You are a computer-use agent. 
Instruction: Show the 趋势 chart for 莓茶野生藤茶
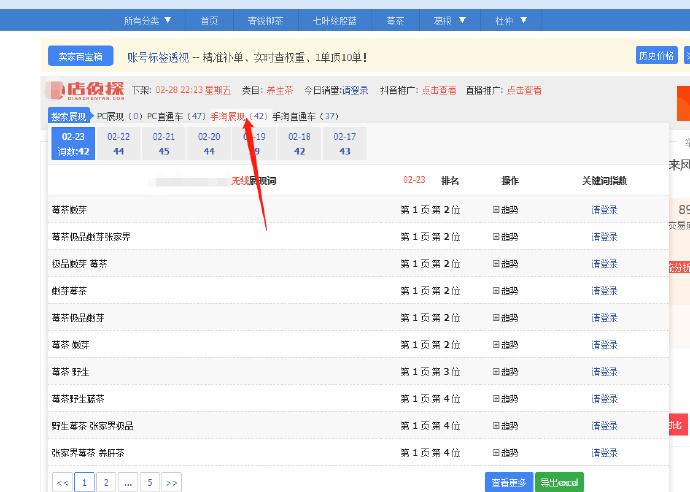tap(505, 399)
